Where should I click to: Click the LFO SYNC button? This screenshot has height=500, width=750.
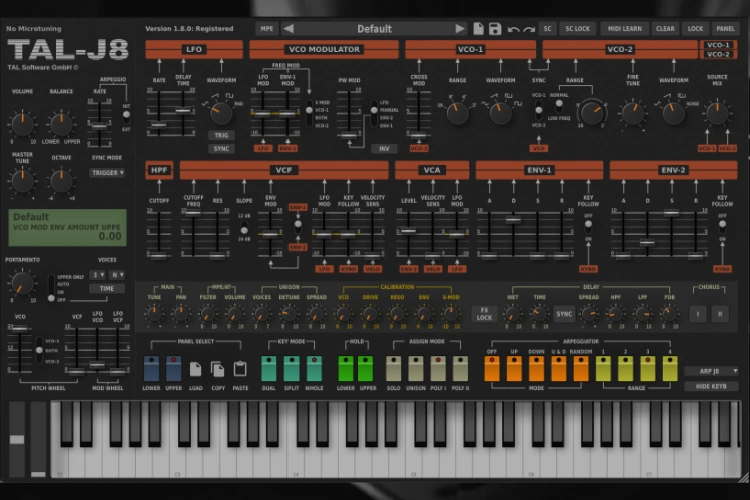[x=221, y=149]
